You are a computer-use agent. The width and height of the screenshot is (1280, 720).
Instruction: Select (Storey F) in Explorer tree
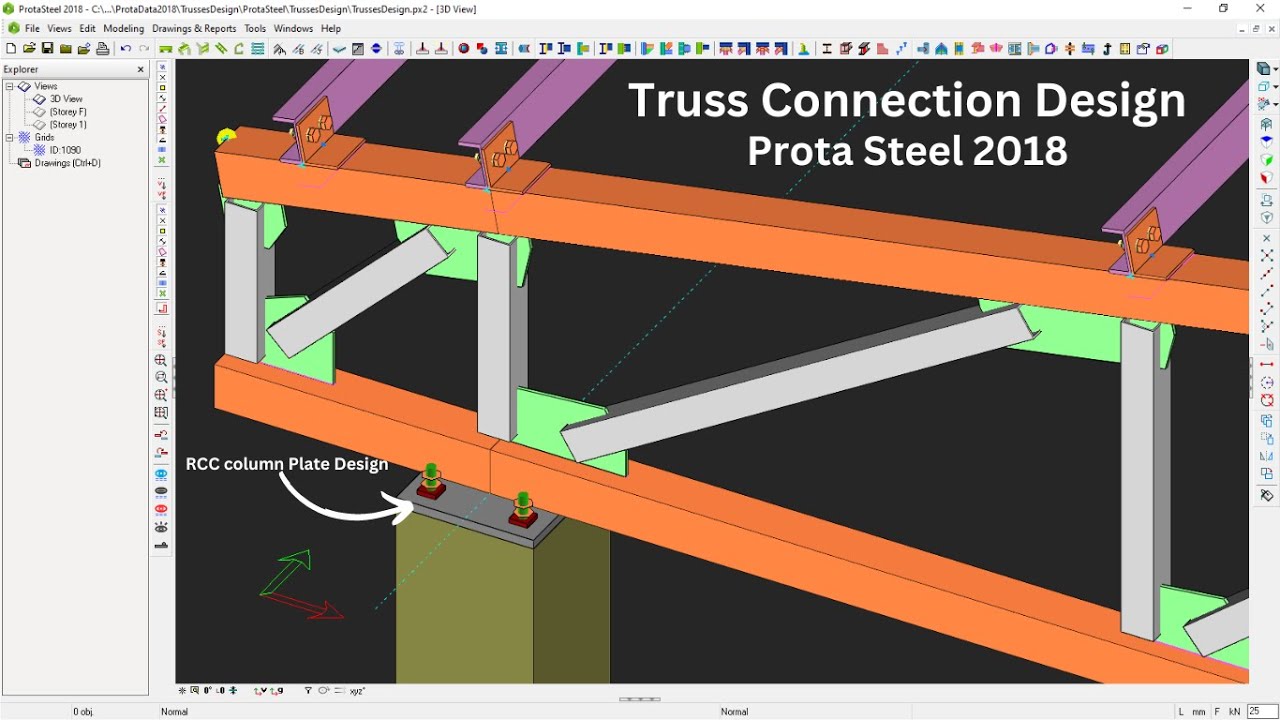pos(68,112)
